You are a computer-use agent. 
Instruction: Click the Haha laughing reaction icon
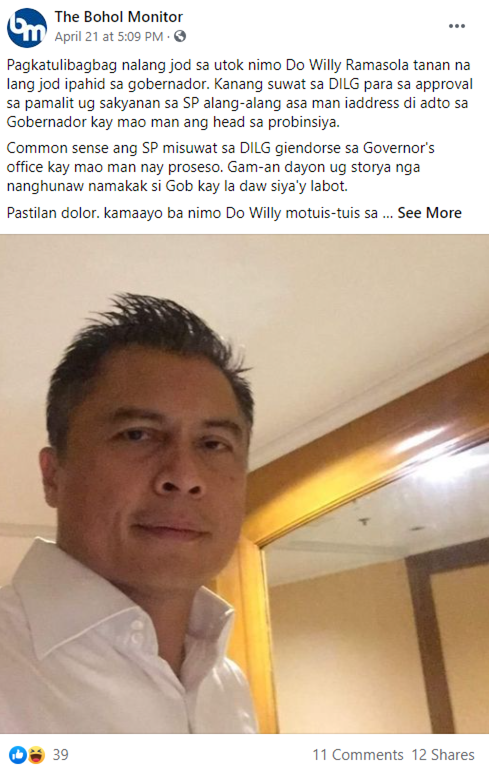pos(36,754)
